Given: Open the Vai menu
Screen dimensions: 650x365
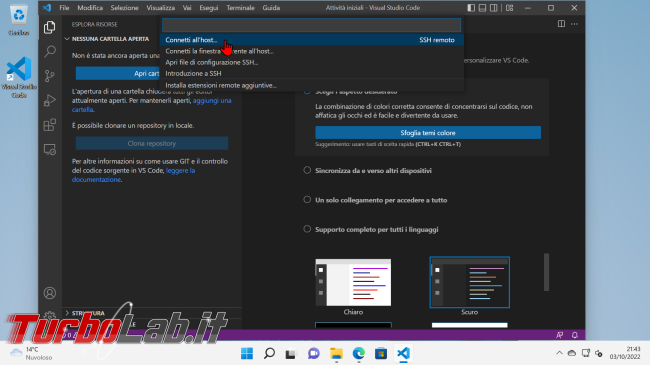Looking at the screenshot, I should pos(187,8).
